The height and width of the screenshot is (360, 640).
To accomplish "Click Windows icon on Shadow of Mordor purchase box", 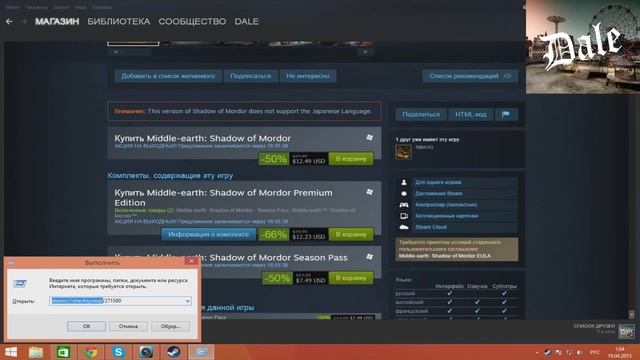I will coord(369,138).
